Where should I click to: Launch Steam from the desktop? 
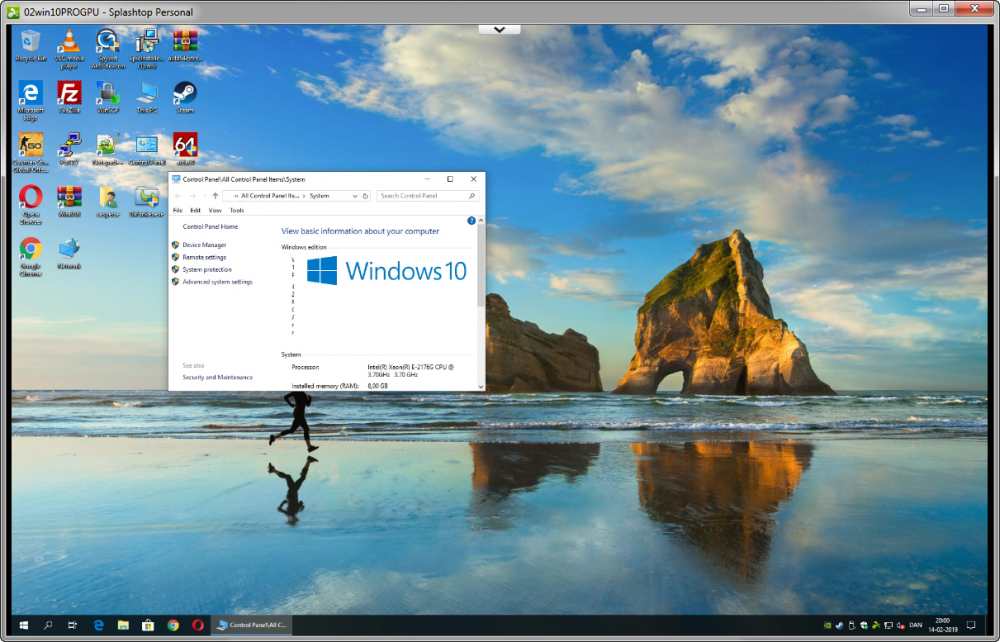tap(185, 97)
